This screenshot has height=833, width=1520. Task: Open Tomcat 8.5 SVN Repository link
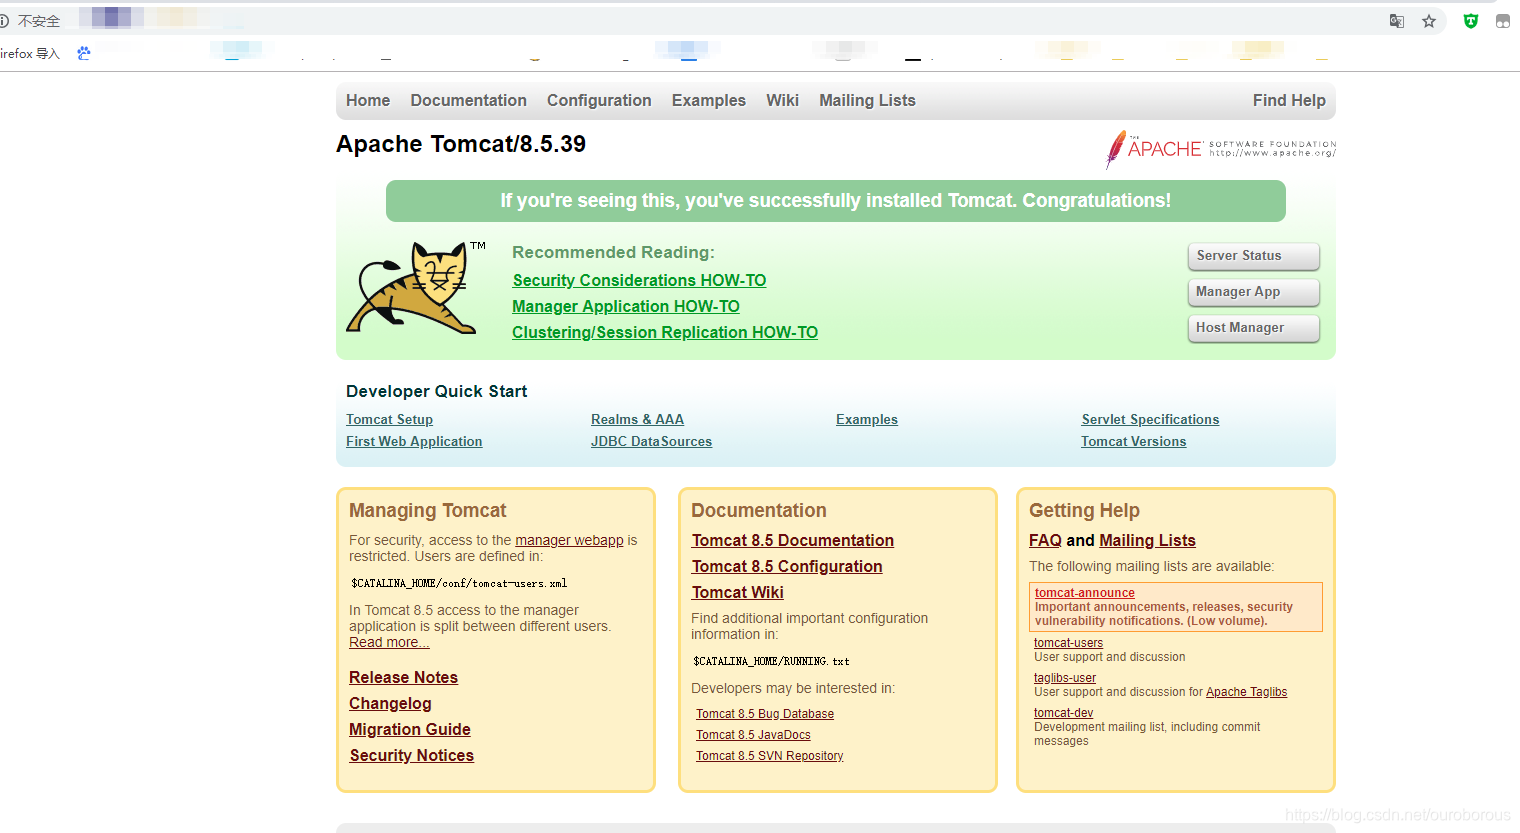[769, 756]
